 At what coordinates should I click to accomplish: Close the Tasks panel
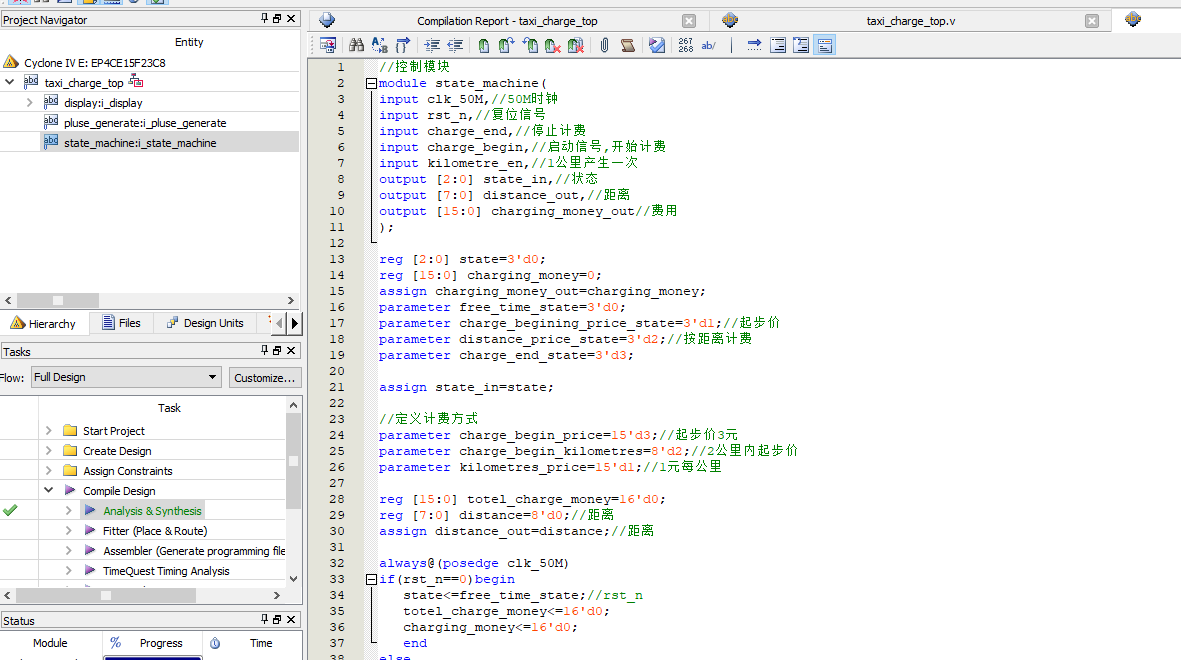coord(291,350)
